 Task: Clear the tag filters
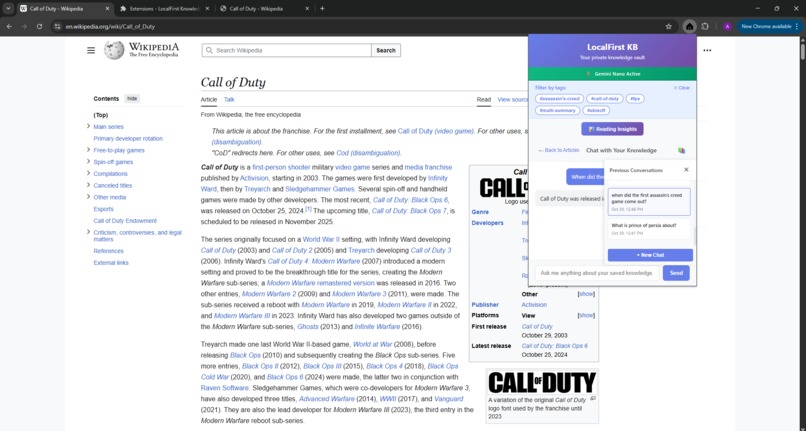[682, 88]
